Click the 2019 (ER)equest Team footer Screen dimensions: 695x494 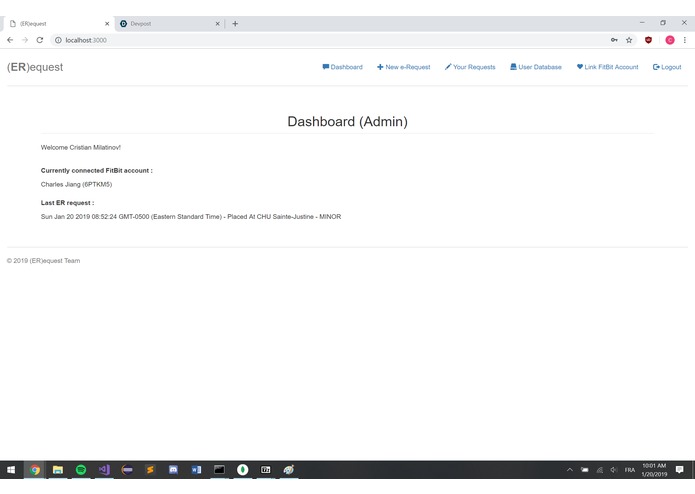coord(43,261)
